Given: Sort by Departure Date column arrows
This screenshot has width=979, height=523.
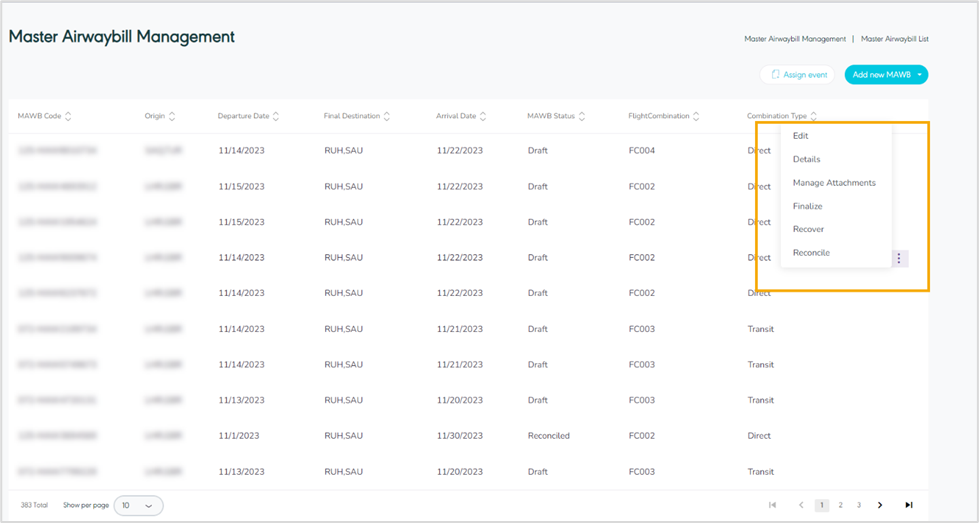Looking at the screenshot, I should point(276,117).
